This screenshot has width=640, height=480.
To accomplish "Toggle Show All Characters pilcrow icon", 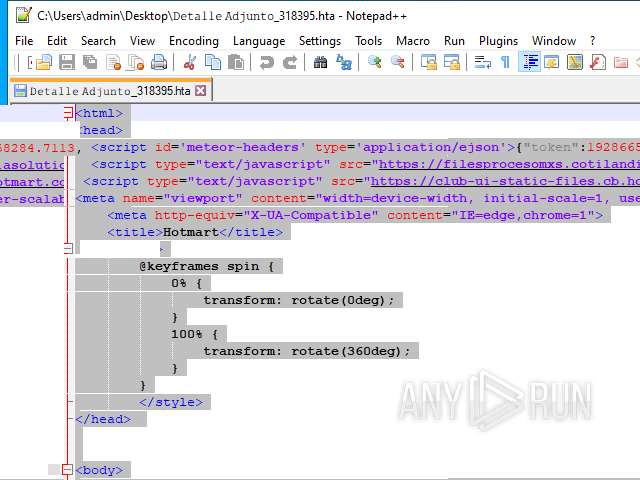I will 505,62.
